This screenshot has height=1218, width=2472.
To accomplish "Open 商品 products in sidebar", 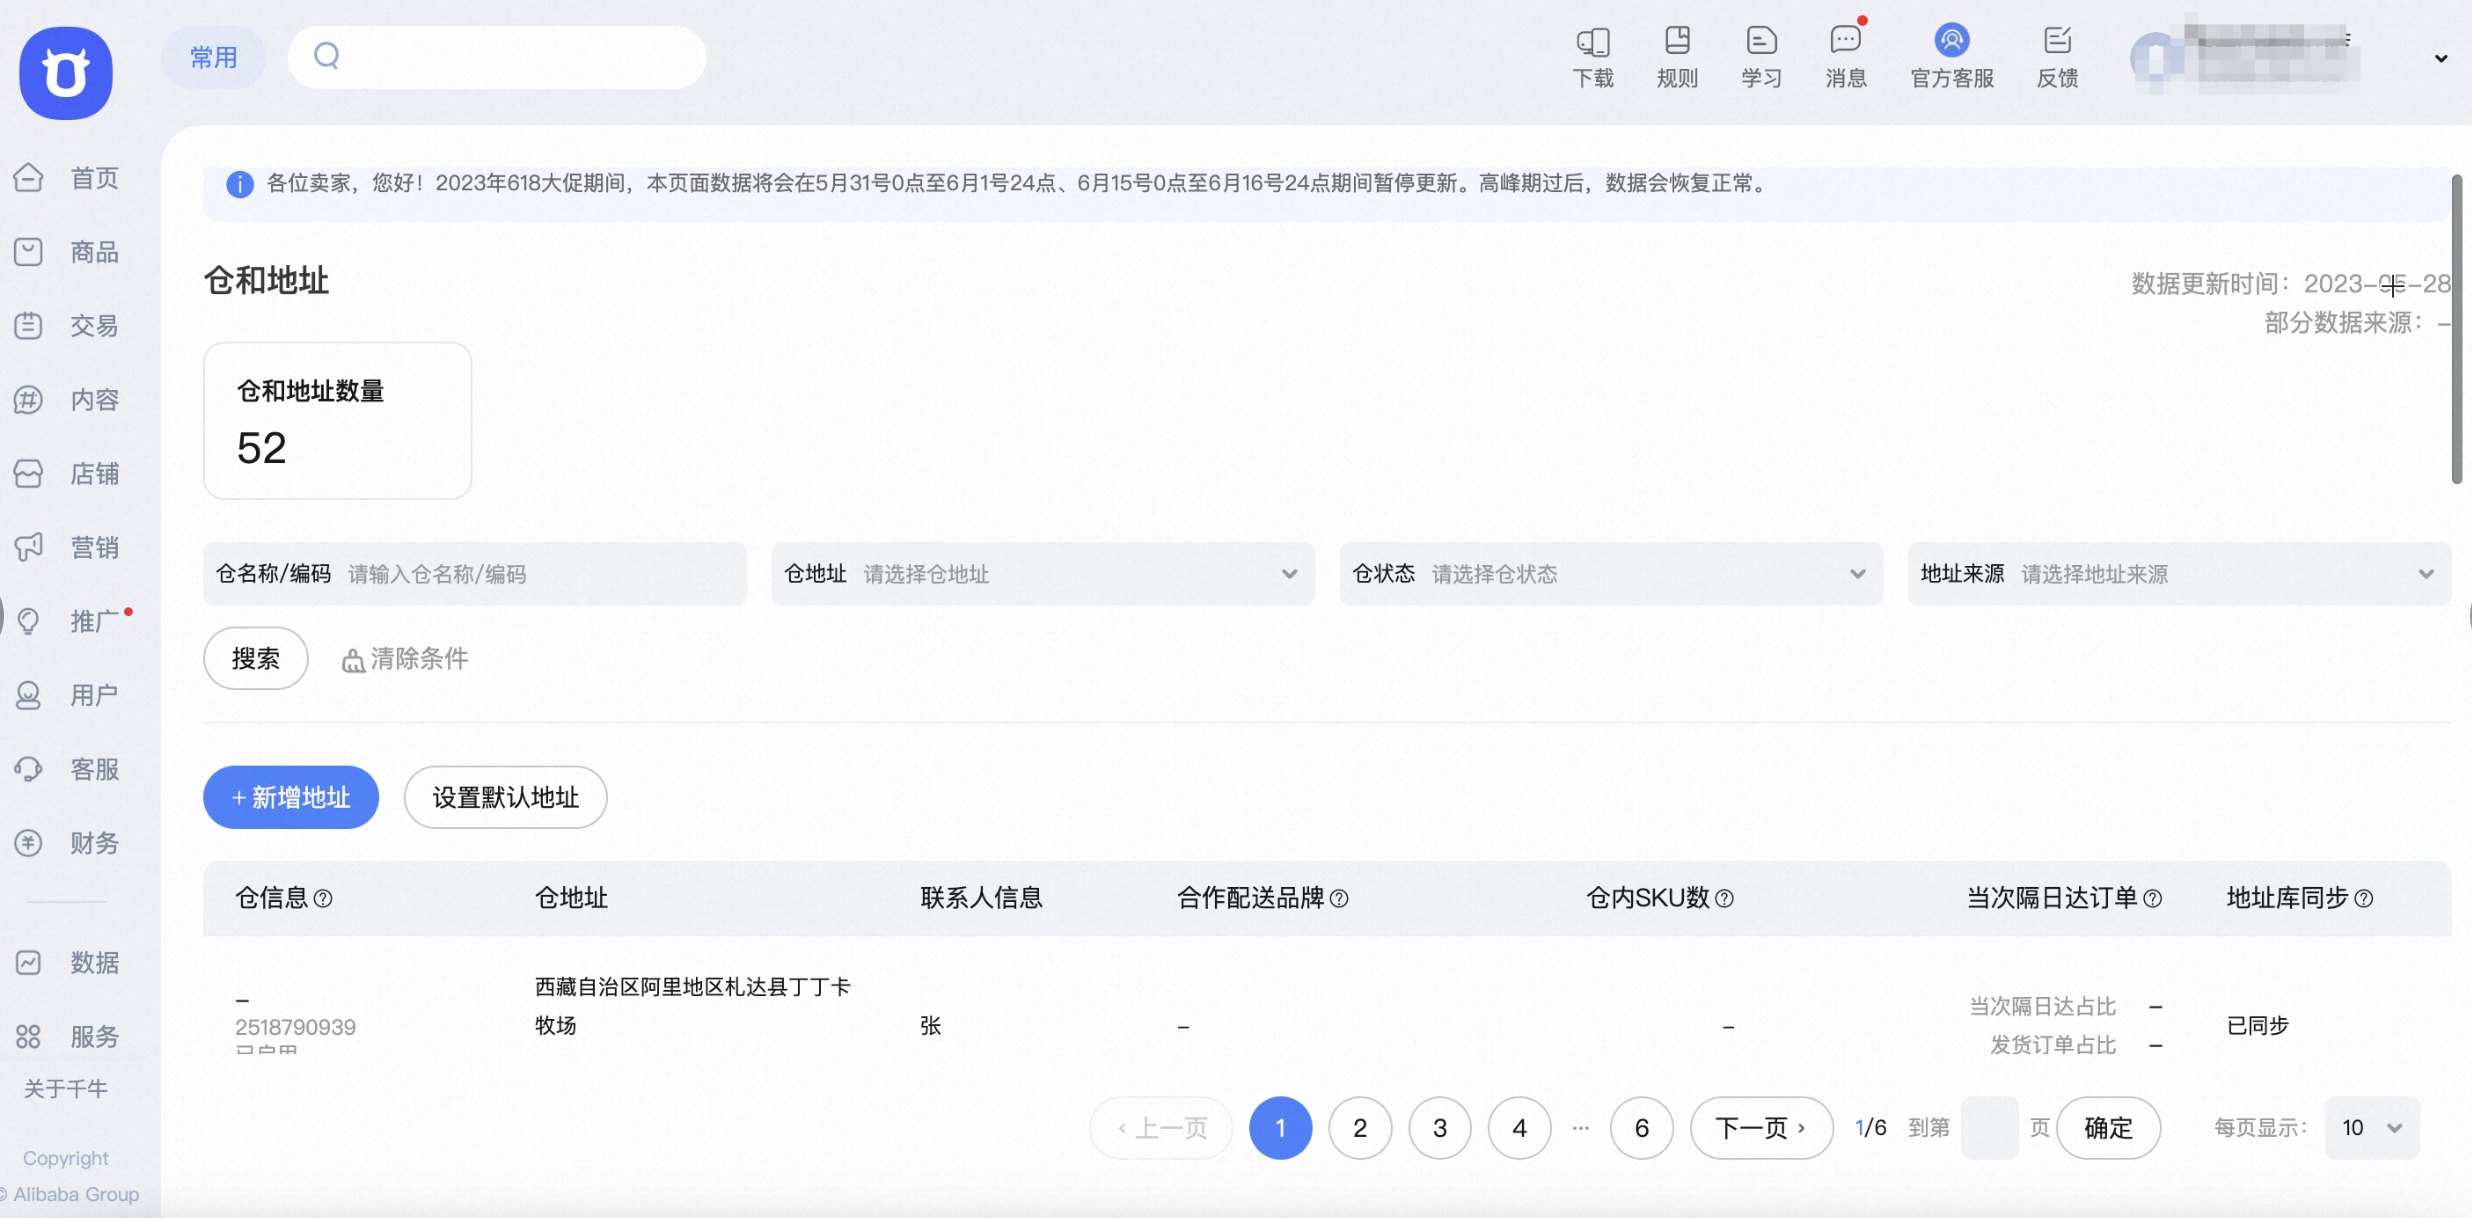I will point(68,252).
